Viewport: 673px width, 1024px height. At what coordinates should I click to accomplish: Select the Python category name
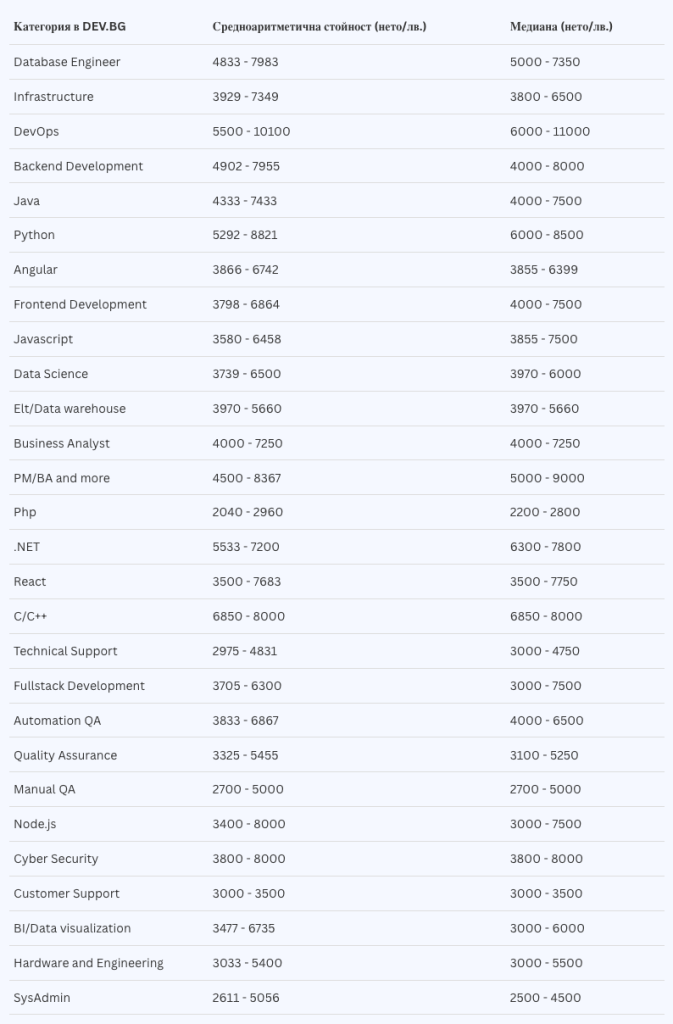(x=34, y=235)
